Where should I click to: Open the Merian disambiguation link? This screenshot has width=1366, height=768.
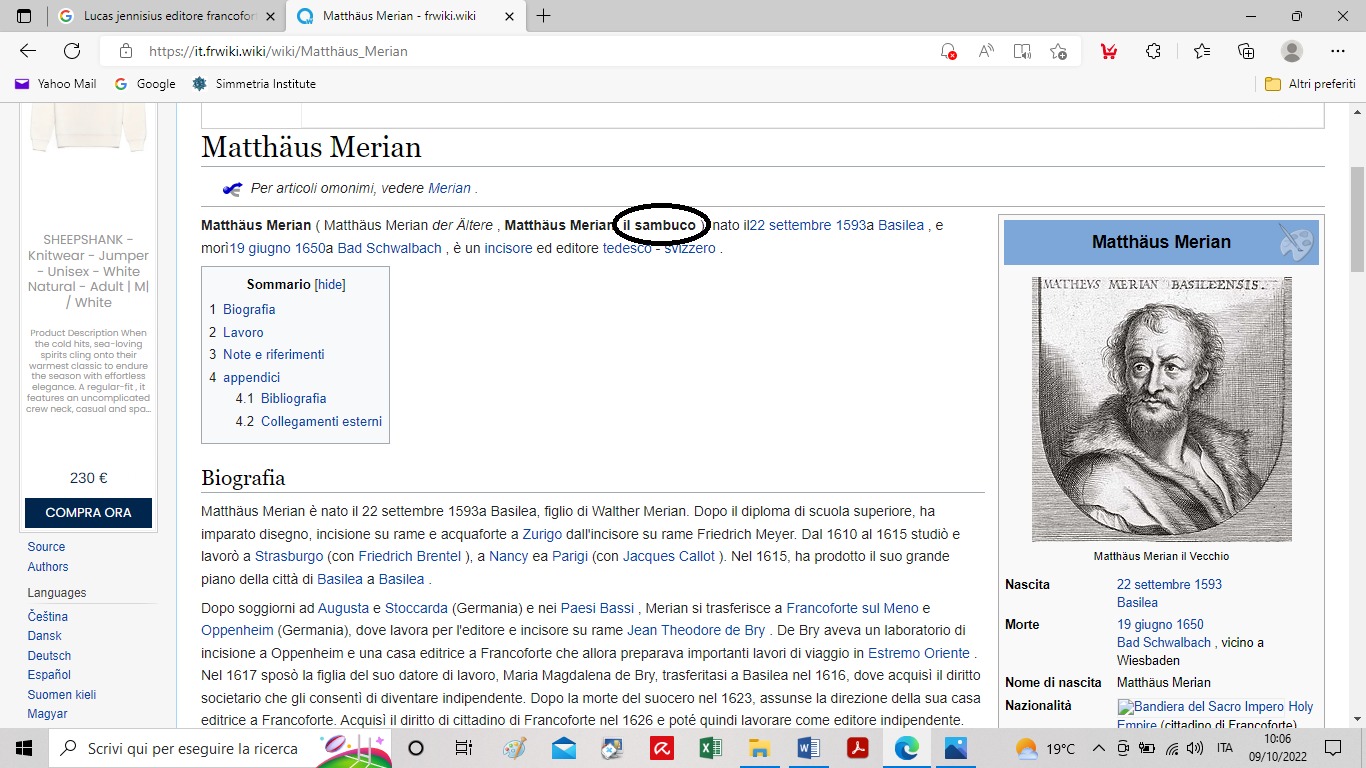pyautogui.click(x=449, y=188)
